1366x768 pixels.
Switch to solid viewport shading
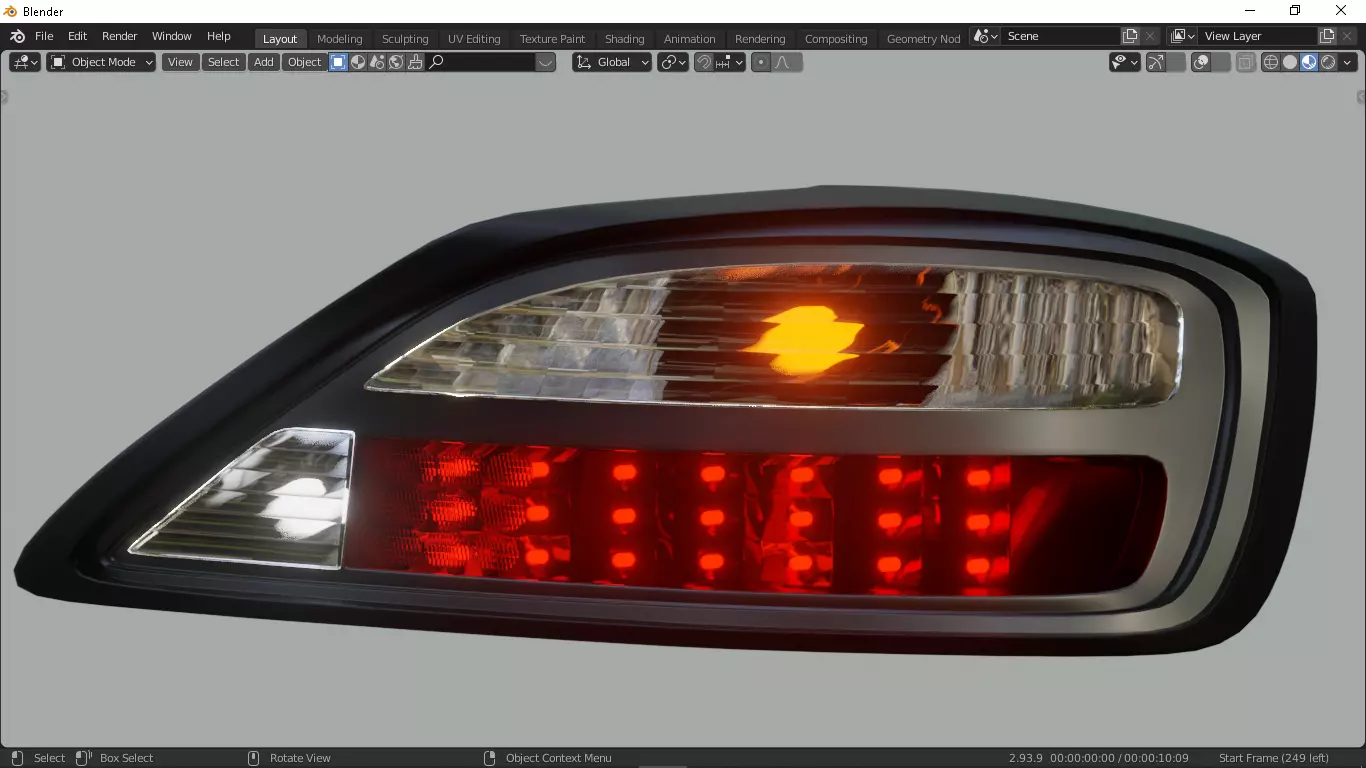pyautogui.click(x=1290, y=62)
